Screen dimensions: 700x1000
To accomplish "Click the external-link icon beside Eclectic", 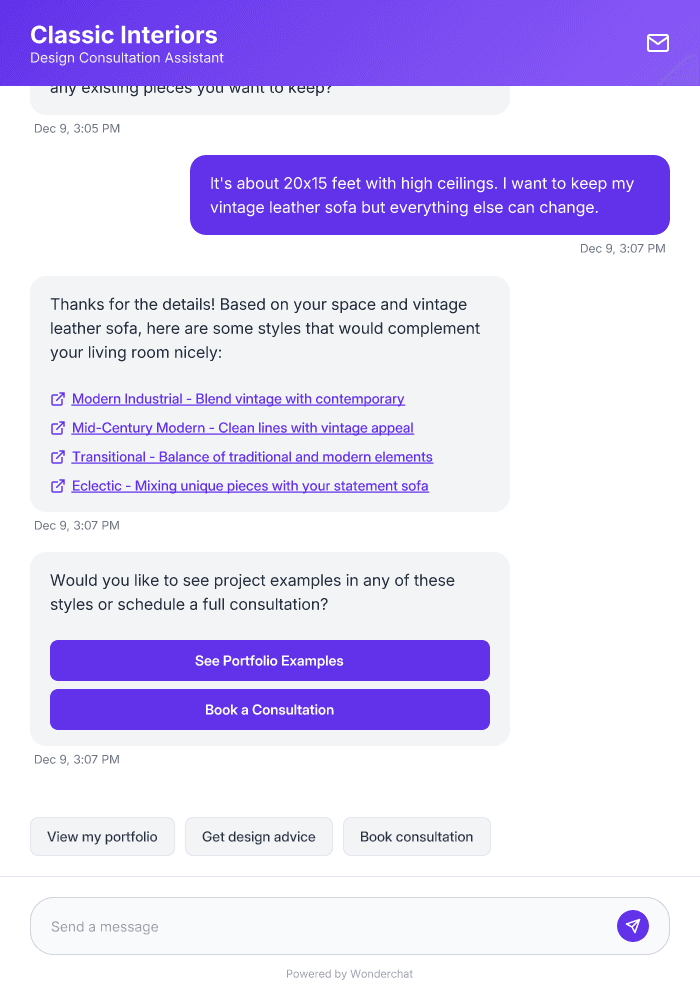I will [58, 485].
